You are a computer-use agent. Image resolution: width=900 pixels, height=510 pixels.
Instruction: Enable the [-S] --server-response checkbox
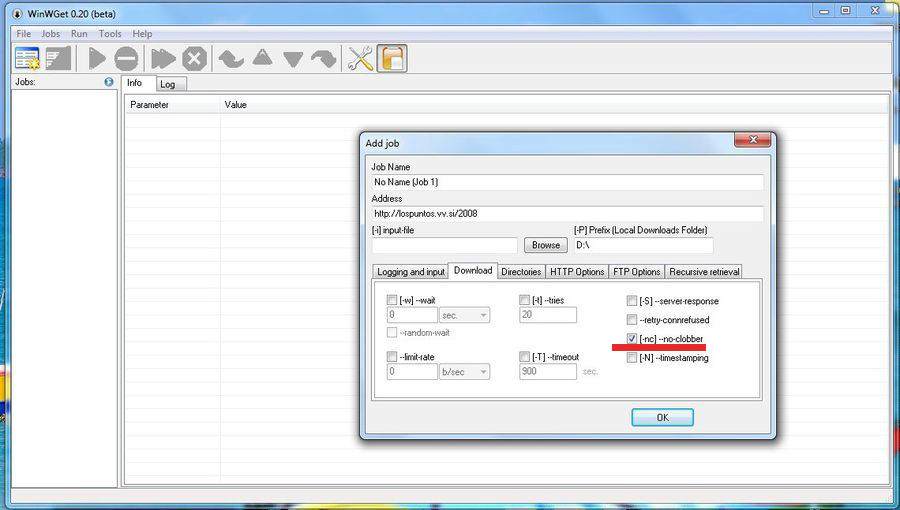coord(632,301)
